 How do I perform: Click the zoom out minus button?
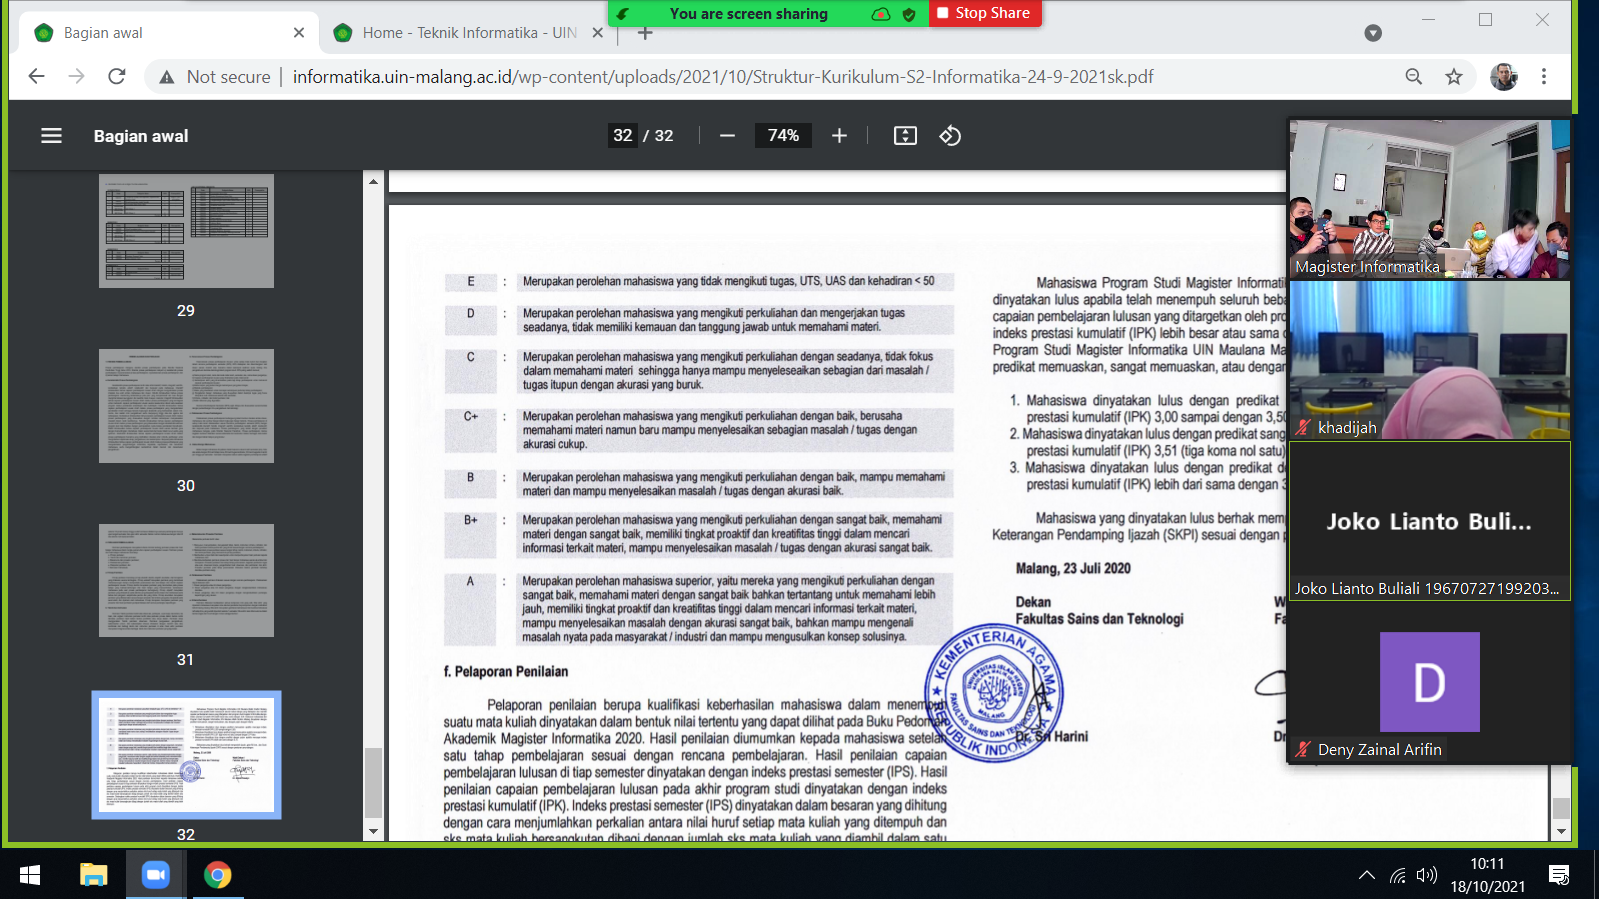tap(727, 136)
